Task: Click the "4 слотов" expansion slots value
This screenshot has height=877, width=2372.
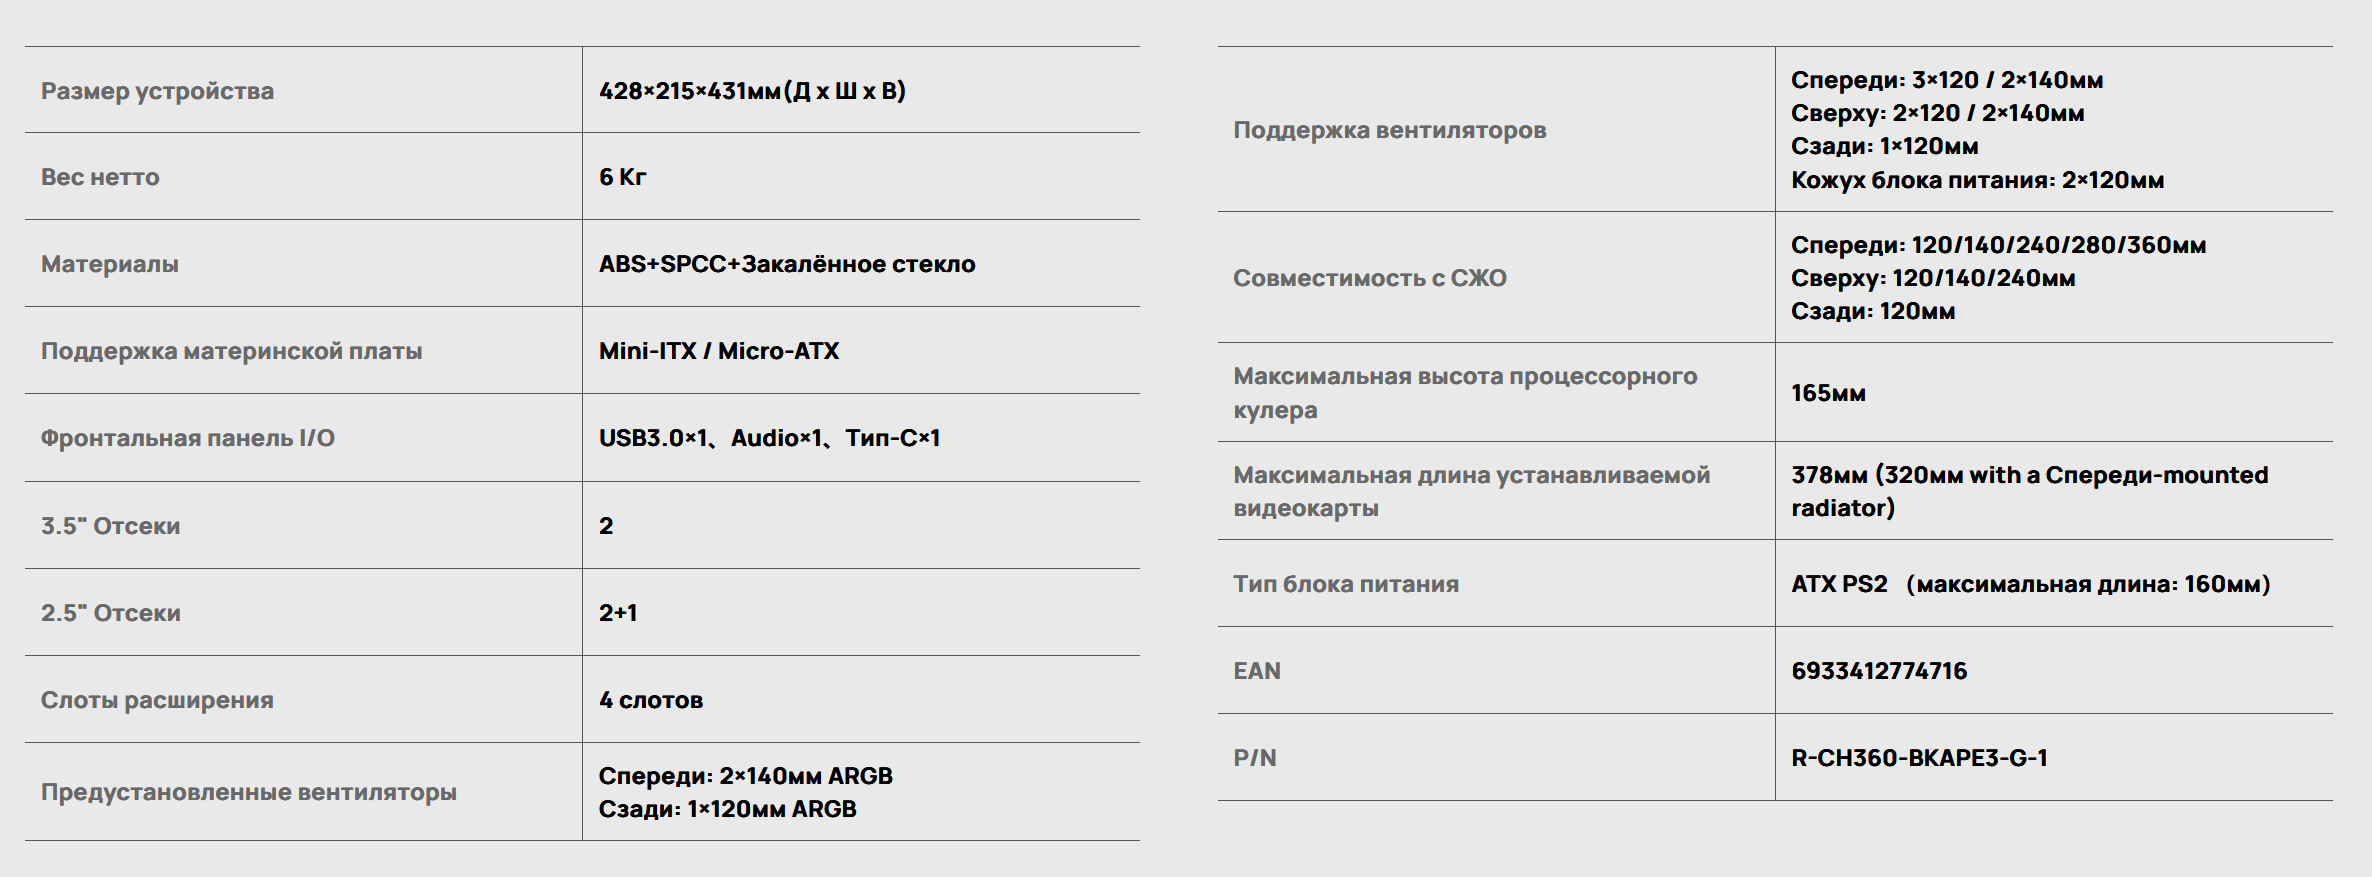Action: coord(650,700)
